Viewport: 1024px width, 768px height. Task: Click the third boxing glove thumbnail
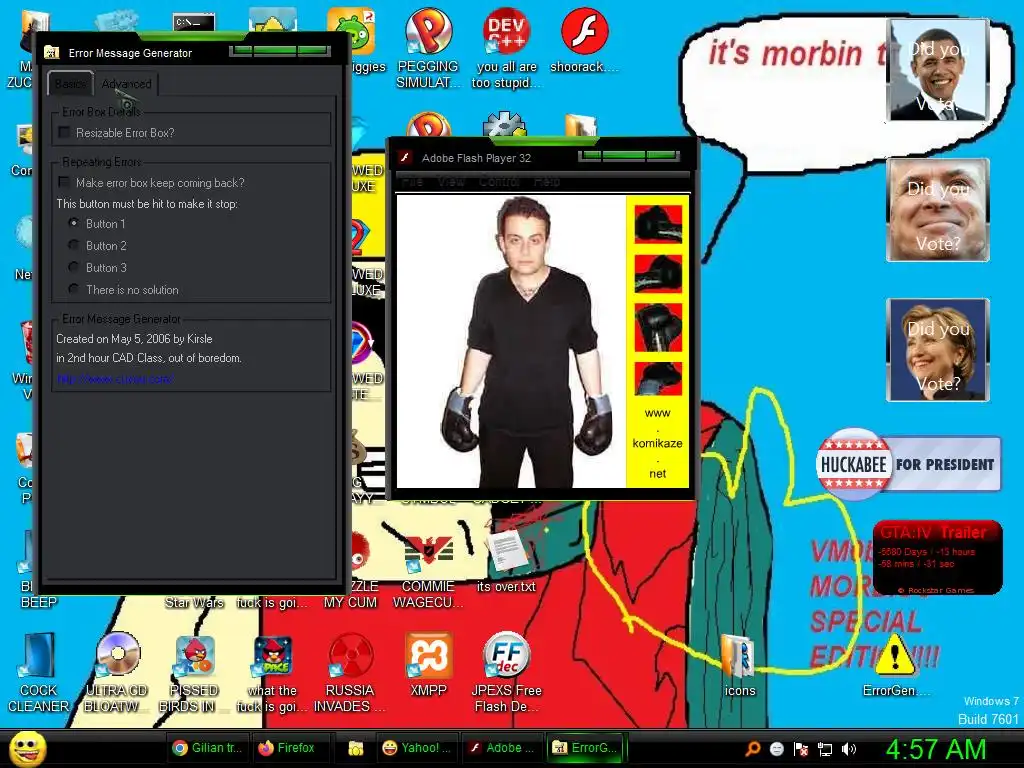tap(658, 327)
